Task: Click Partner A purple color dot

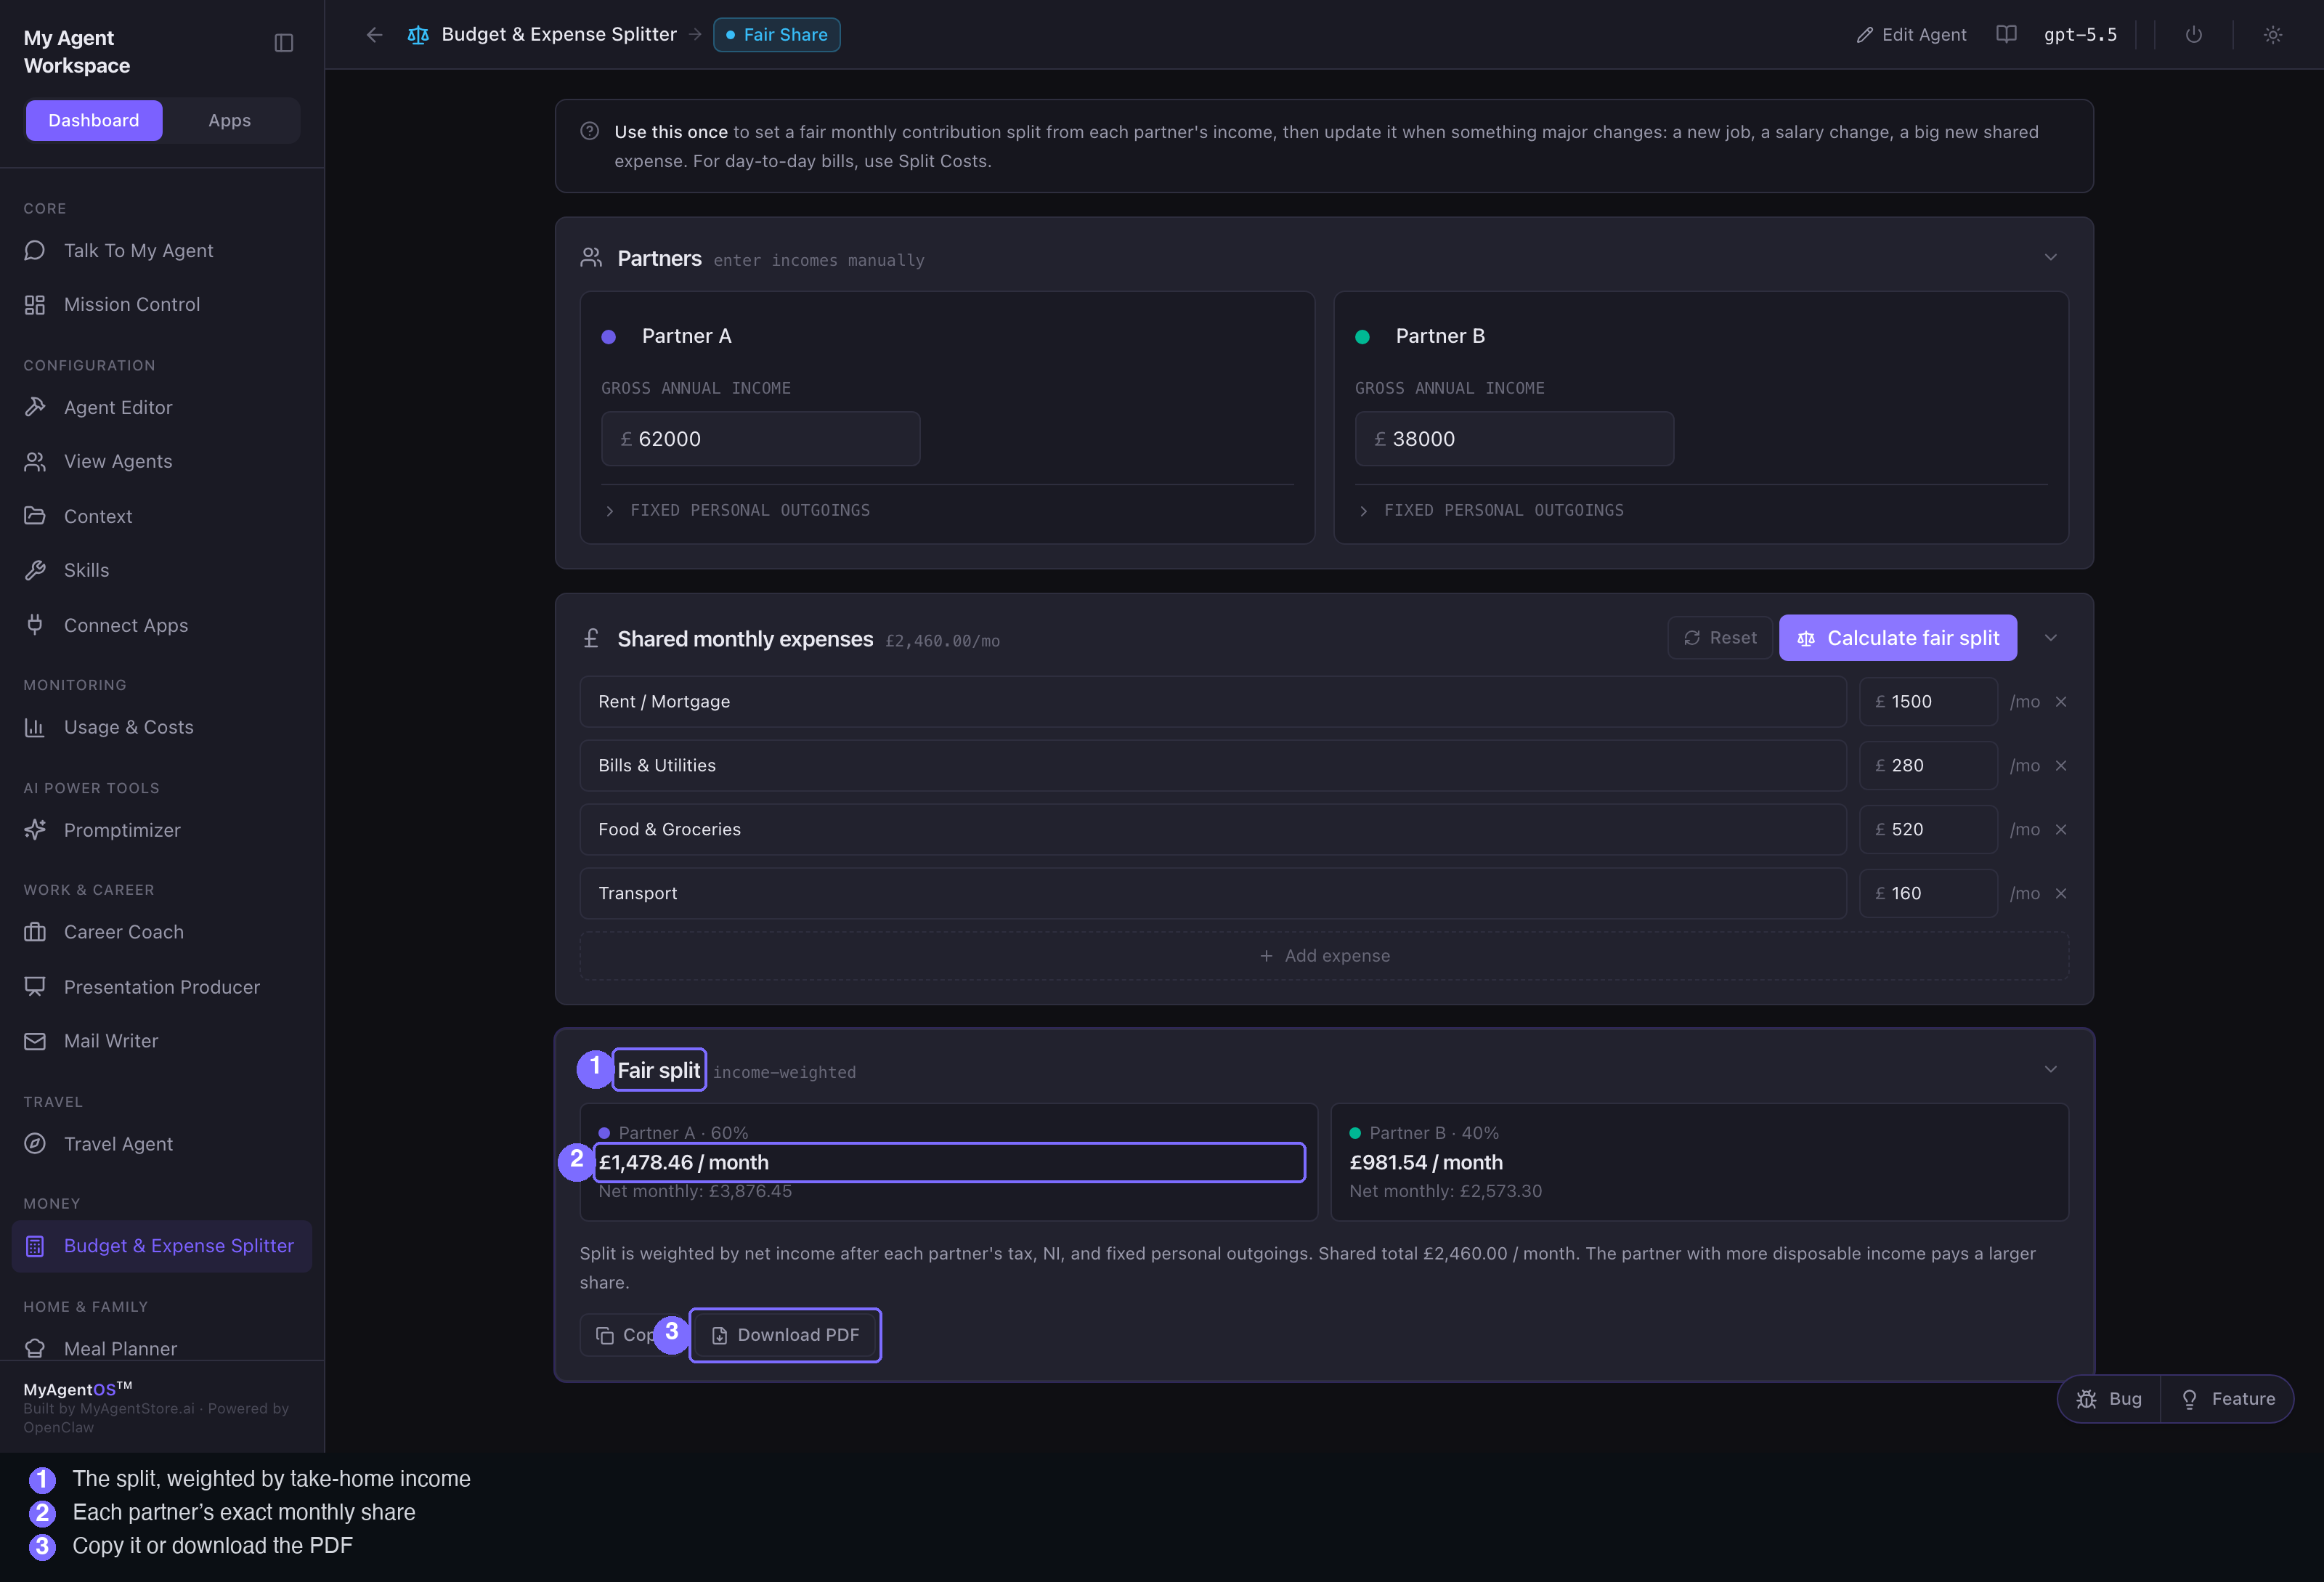Action: (x=608, y=337)
